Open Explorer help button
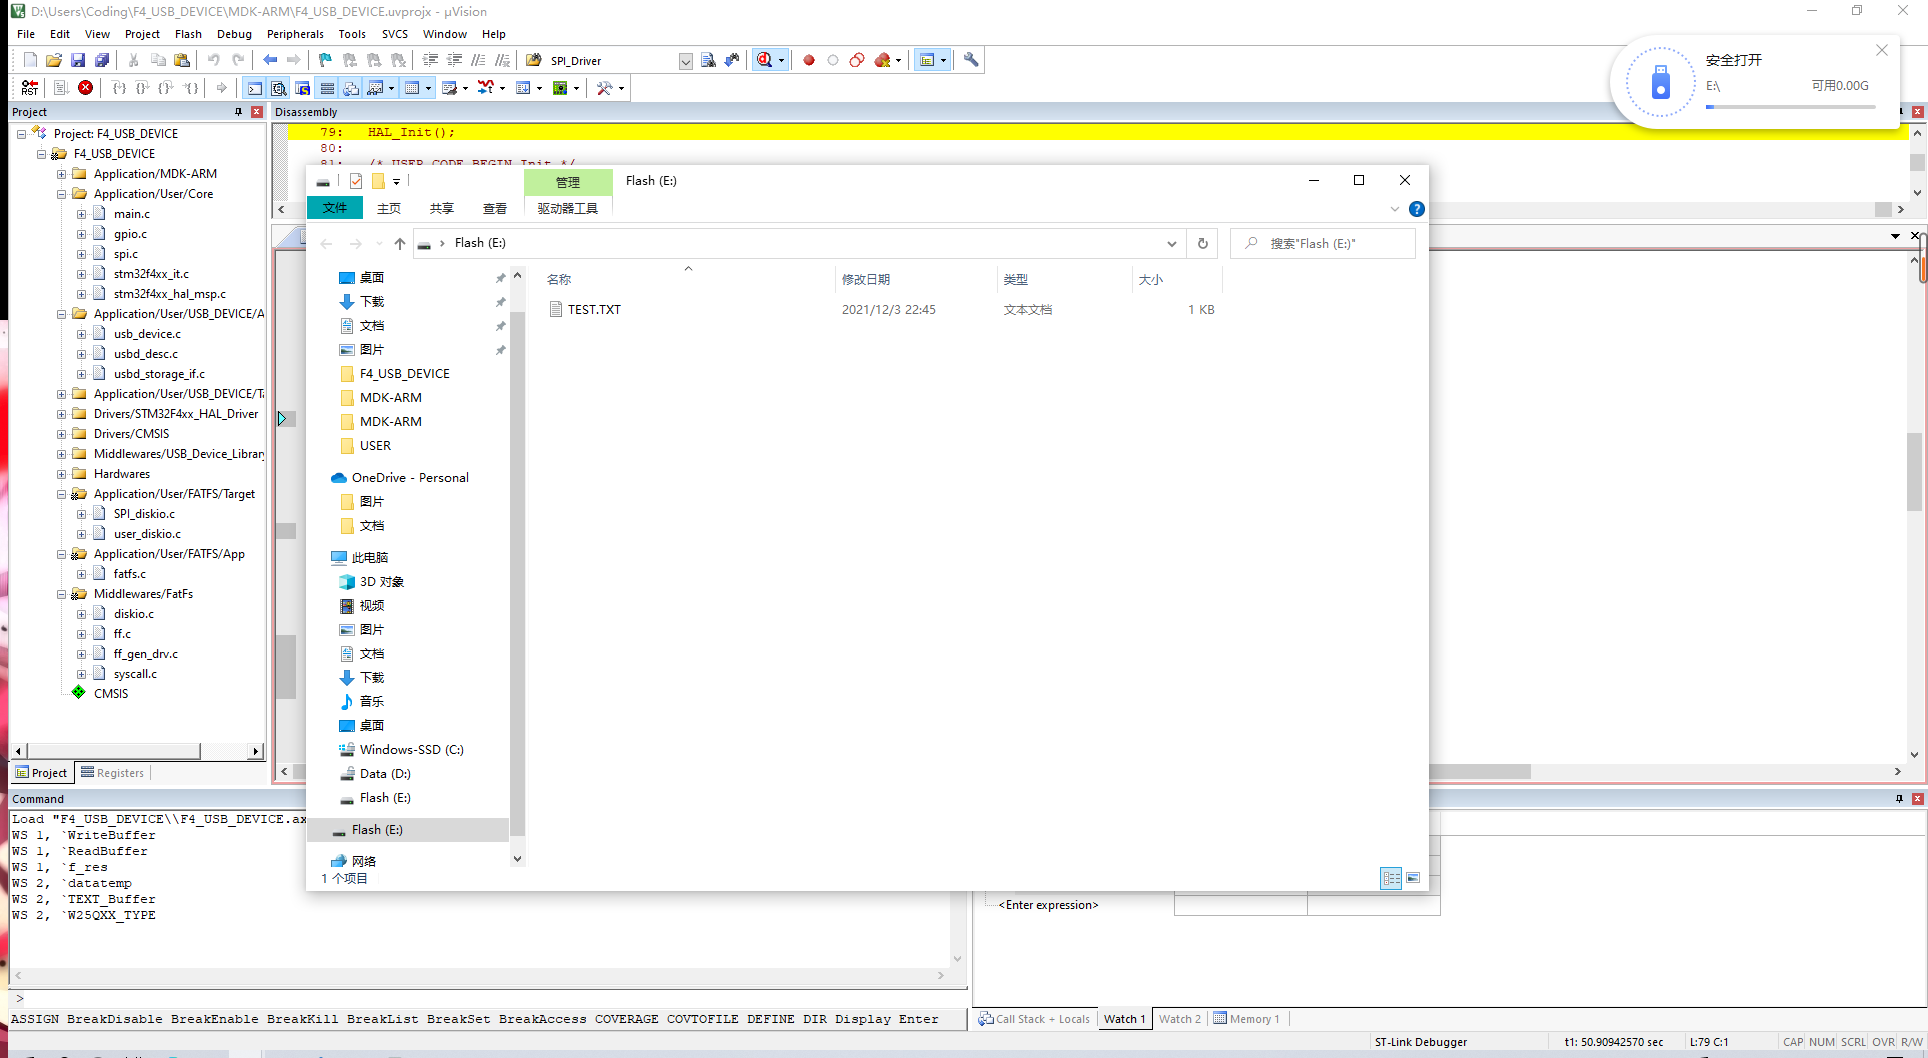This screenshot has height=1058, width=1928. click(1417, 209)
